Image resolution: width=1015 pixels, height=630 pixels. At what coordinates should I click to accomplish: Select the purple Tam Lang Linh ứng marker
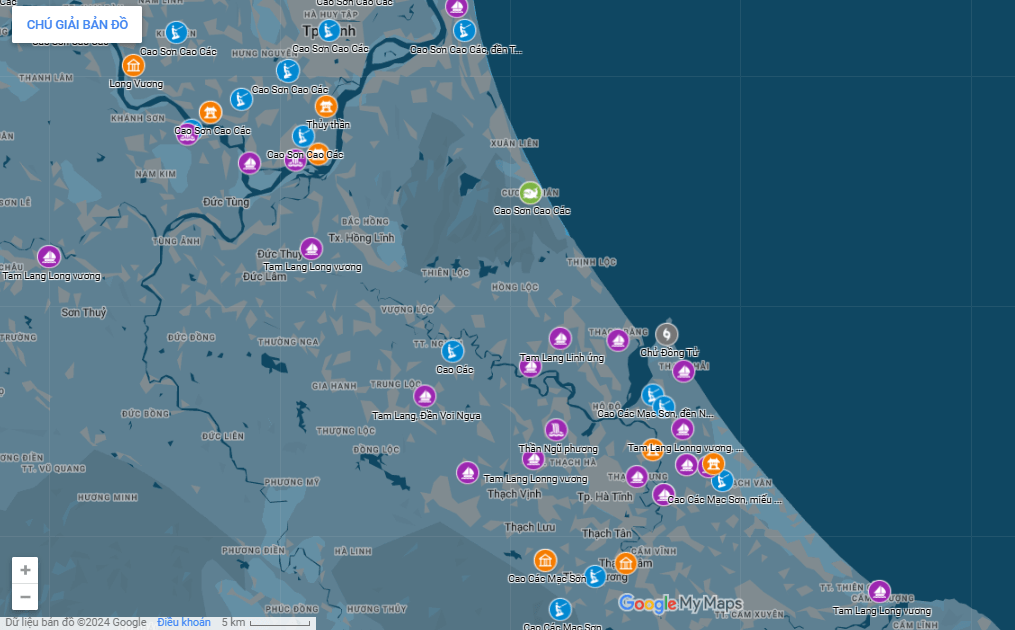click(x=560, y=339)
